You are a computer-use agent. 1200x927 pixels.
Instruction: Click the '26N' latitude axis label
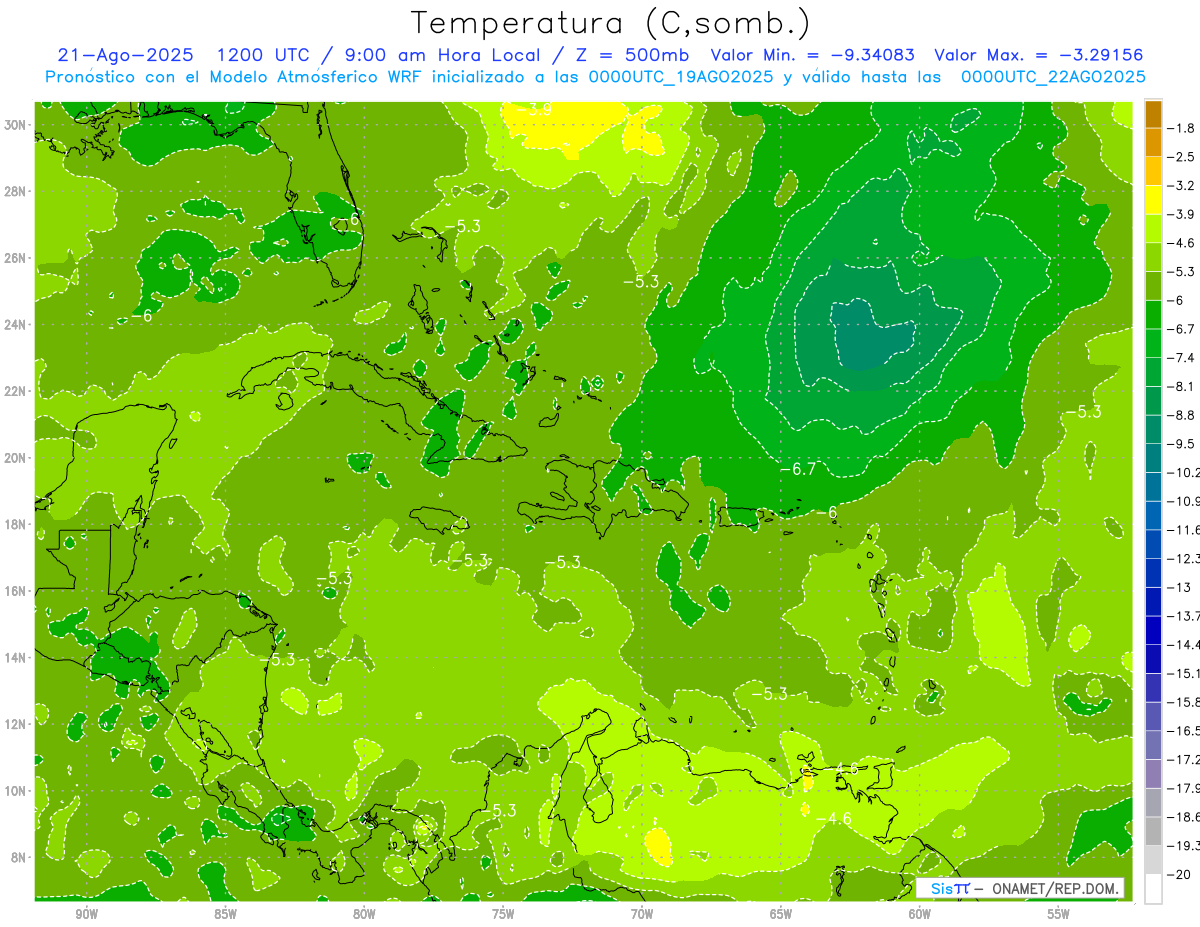point(16,258)
